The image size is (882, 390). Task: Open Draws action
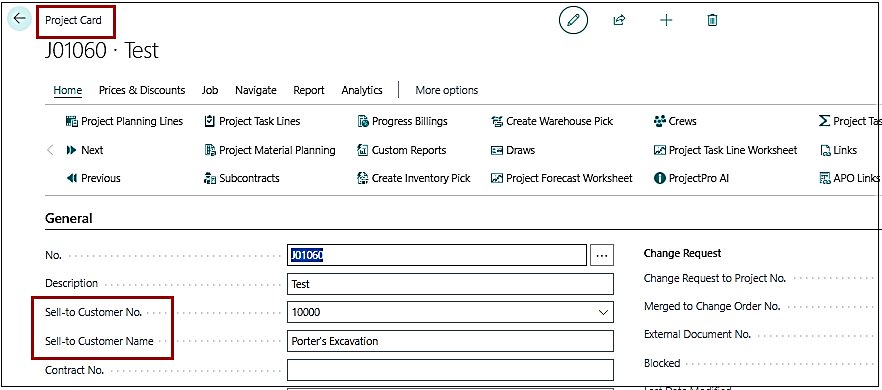[x=512, y=150]
